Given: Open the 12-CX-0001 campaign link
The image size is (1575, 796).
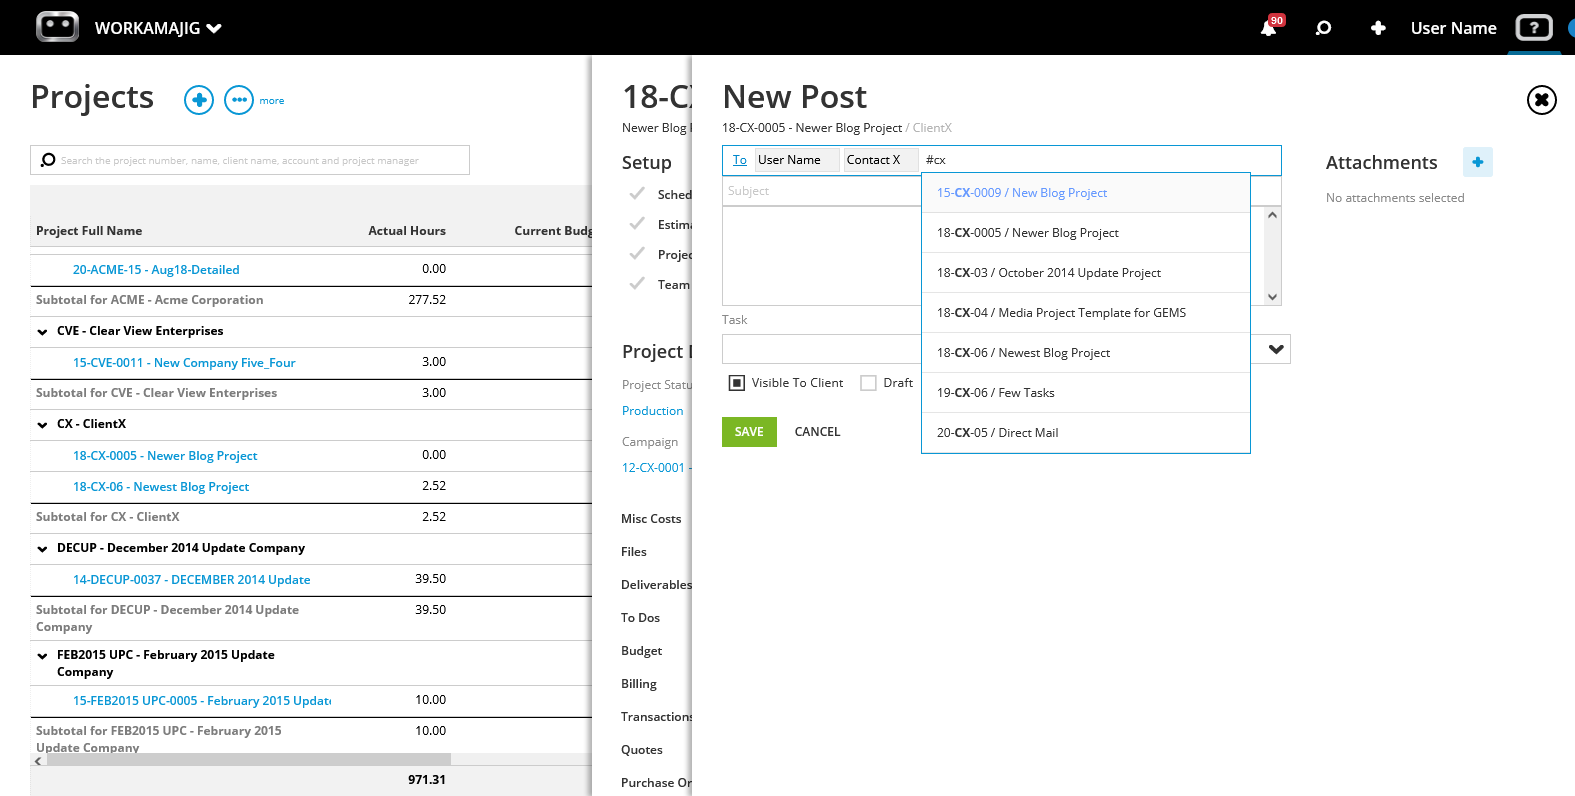Looking at the screenshot, I should point(656,468).
